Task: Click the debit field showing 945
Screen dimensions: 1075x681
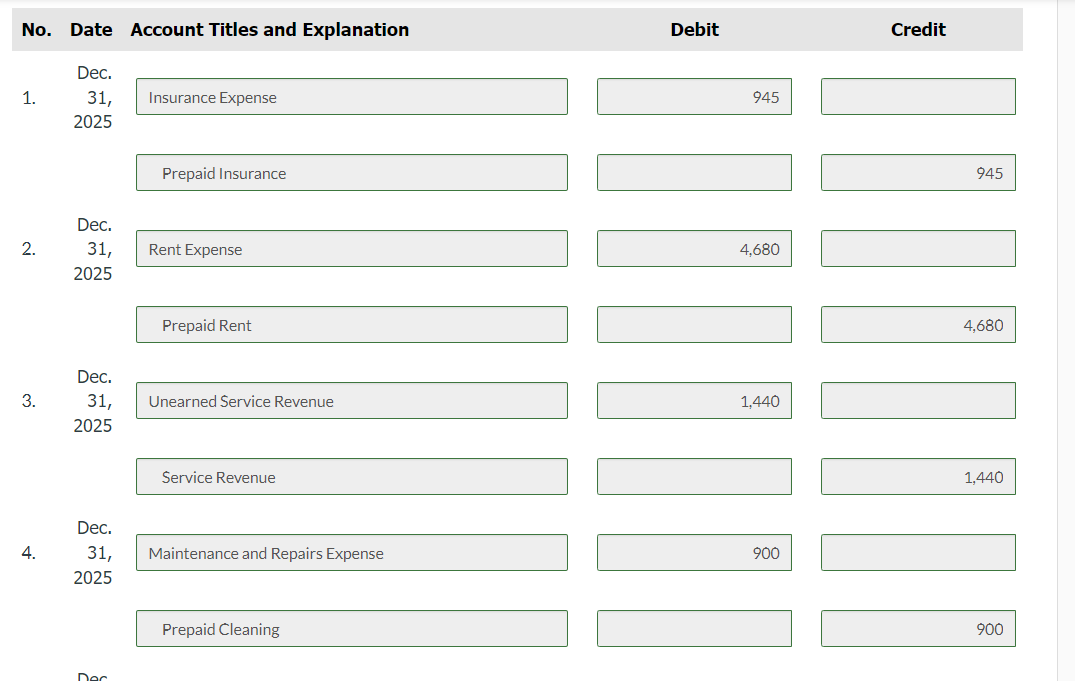Action: click(694, 97)
